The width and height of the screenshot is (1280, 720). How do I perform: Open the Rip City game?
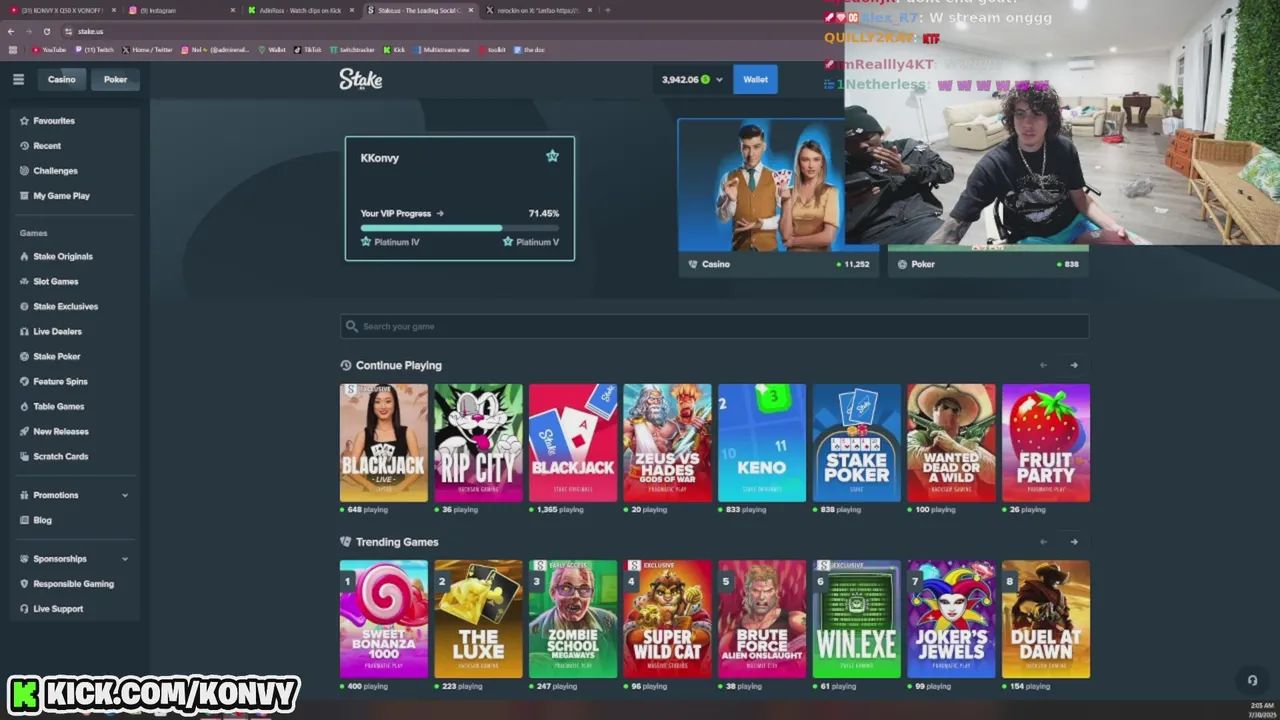pyautogui.click(x=478, y=443)
